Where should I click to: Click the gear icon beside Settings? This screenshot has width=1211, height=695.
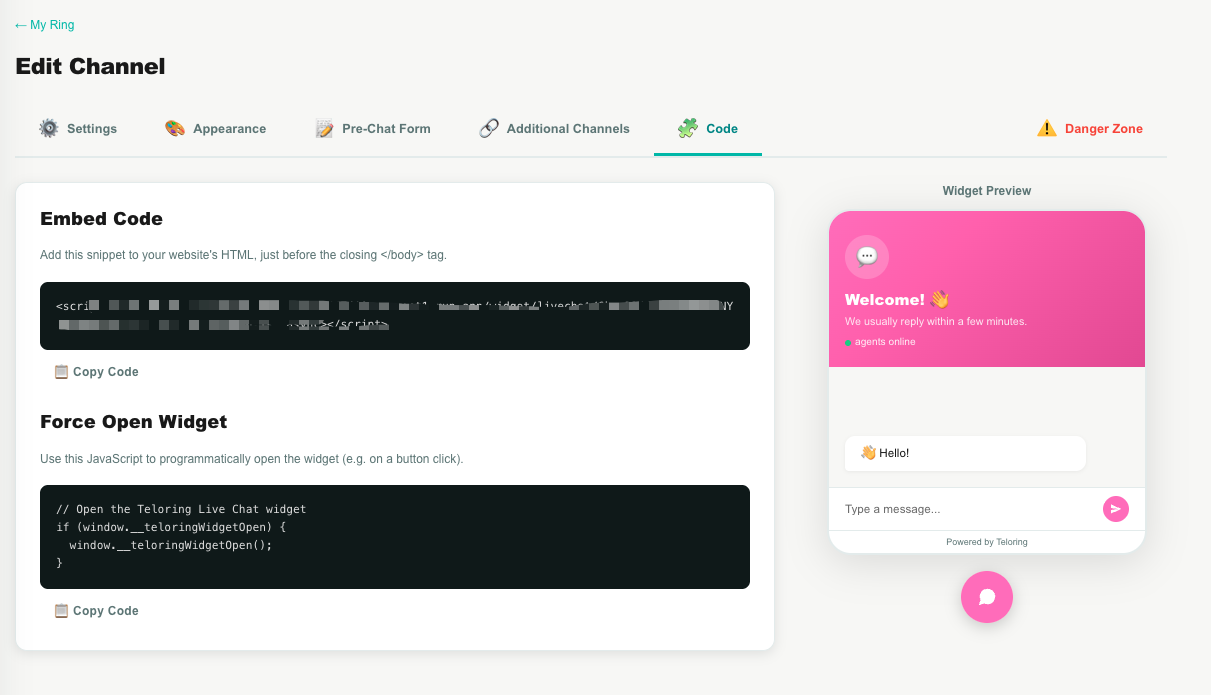(x=49, y=128)
